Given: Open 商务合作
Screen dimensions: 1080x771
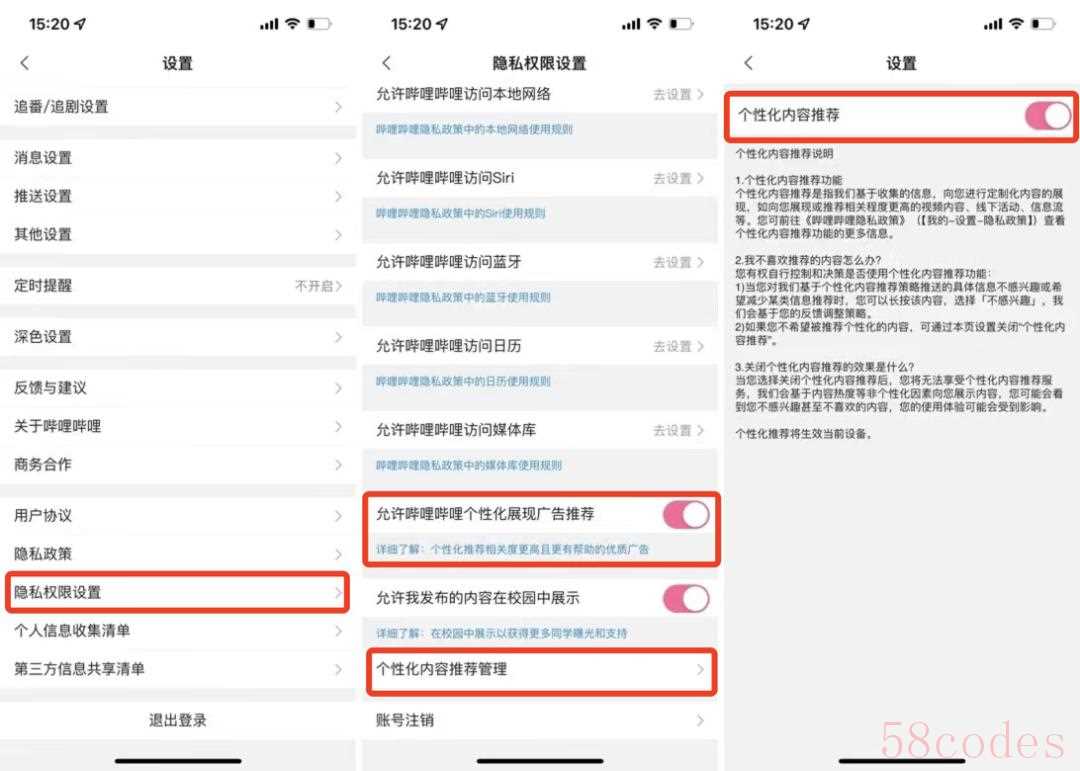Looking at the screenshot, I should [x=178, y=464].
